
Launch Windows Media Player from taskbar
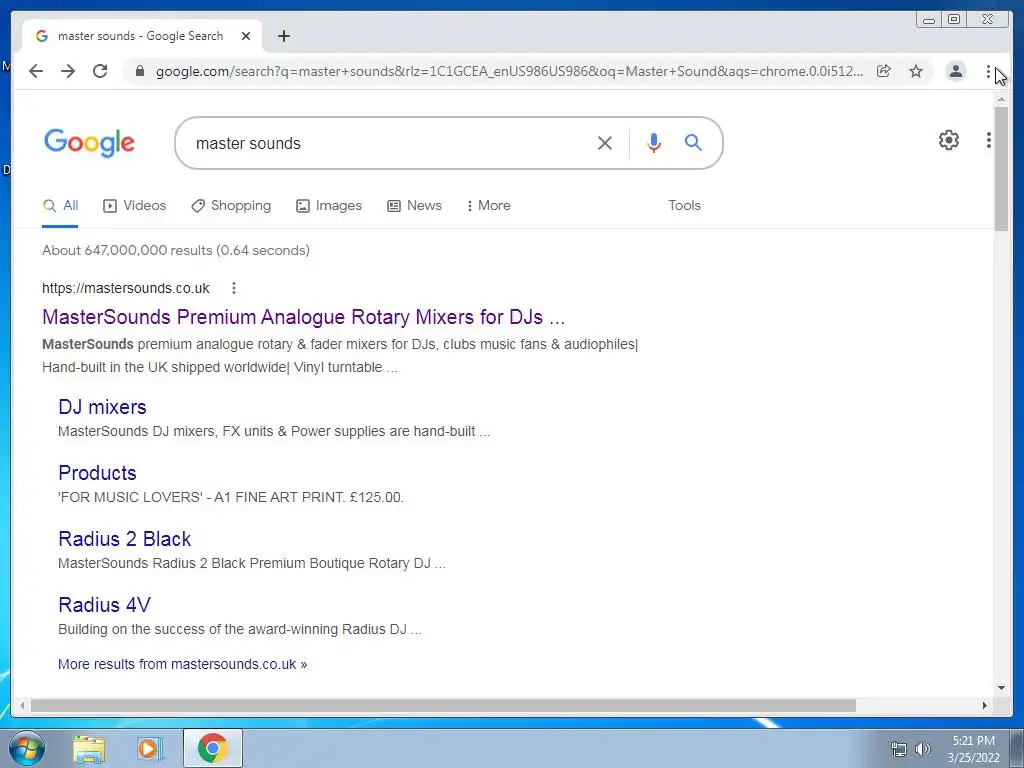pyautogui.click(x=150, y=748)
